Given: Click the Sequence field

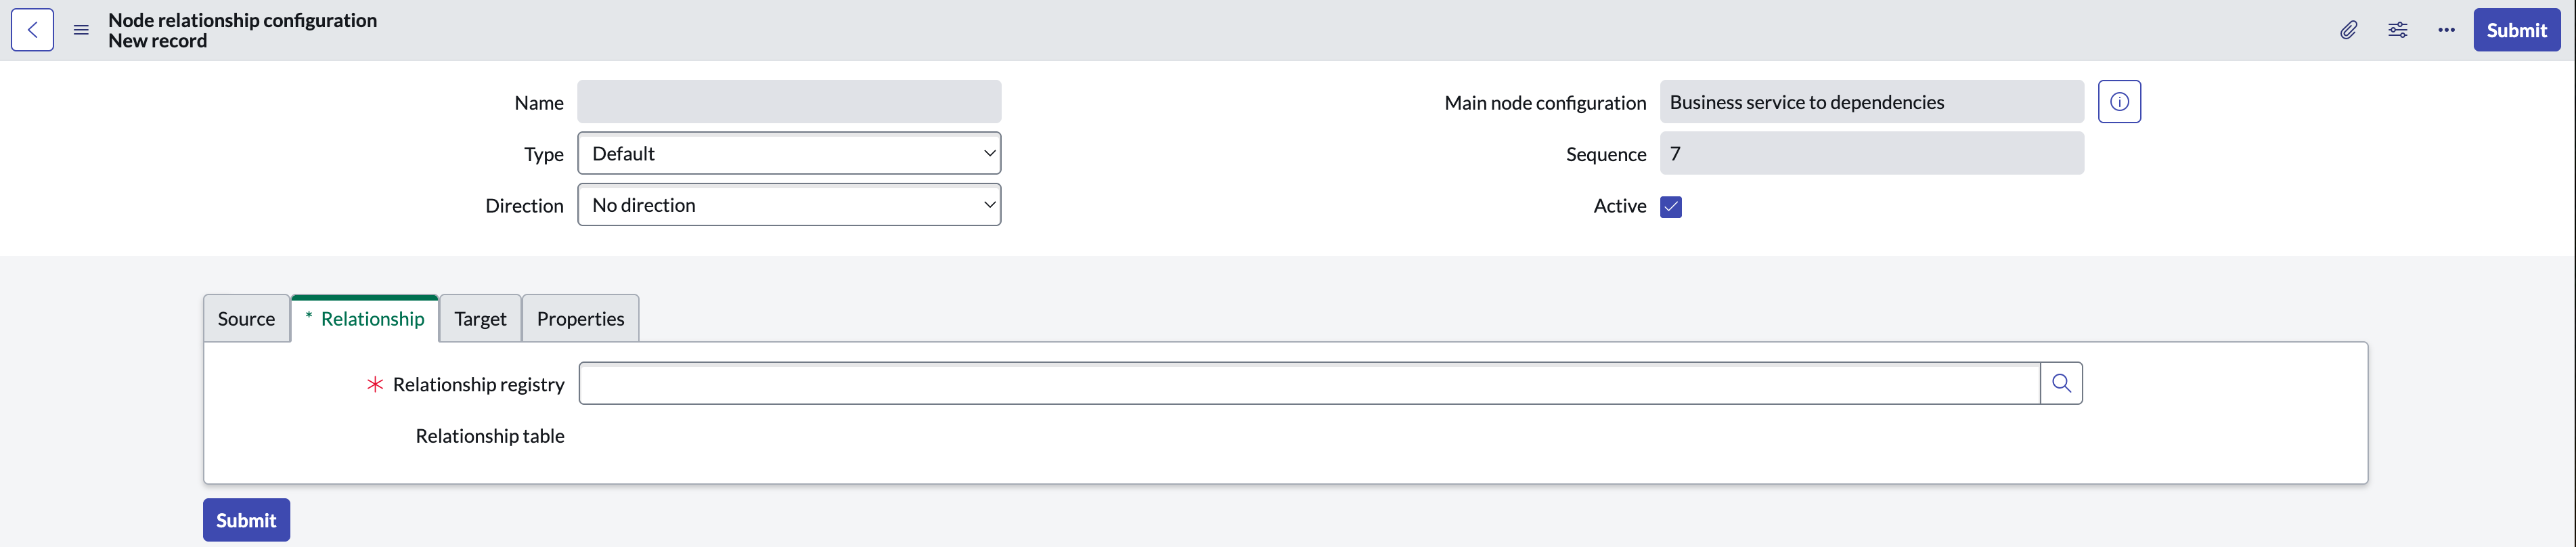Looking at the screenshot, I should (1872, 153).
